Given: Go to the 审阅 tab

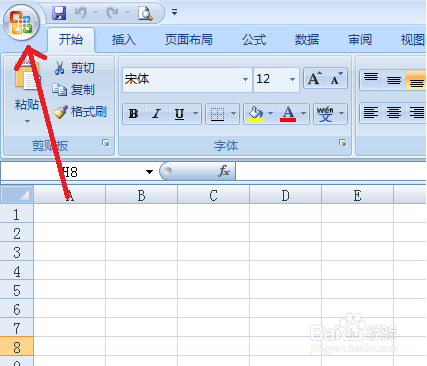Looking at the screenshot, I should [360, 40].
